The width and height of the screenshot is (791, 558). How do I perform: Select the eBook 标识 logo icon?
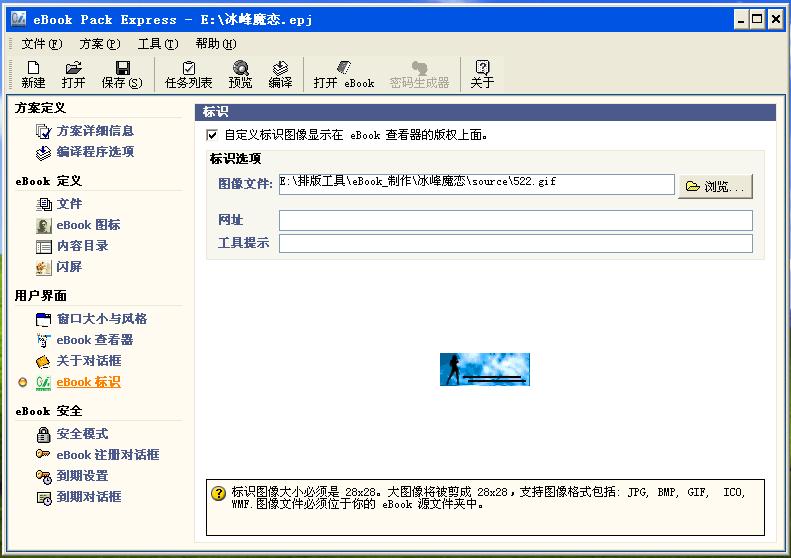pyautogui.click(x=44, y=383)
